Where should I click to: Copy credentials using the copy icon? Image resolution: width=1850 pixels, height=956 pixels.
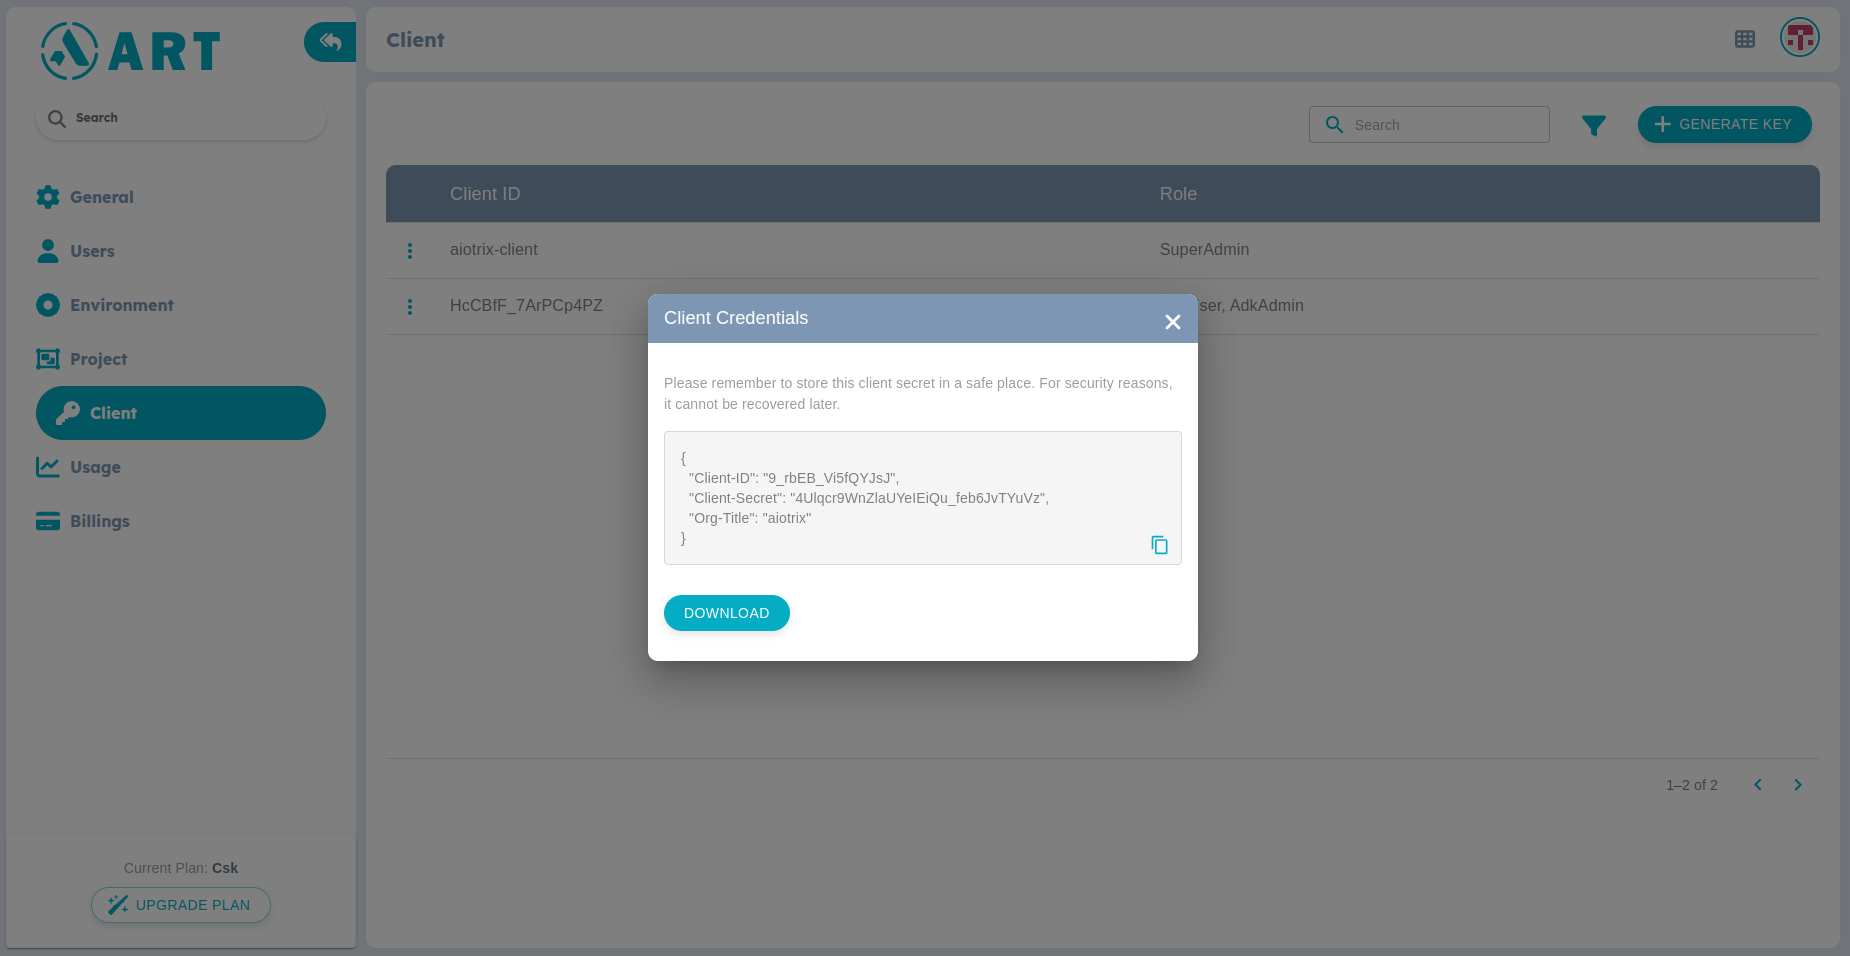pos(1159,545)
